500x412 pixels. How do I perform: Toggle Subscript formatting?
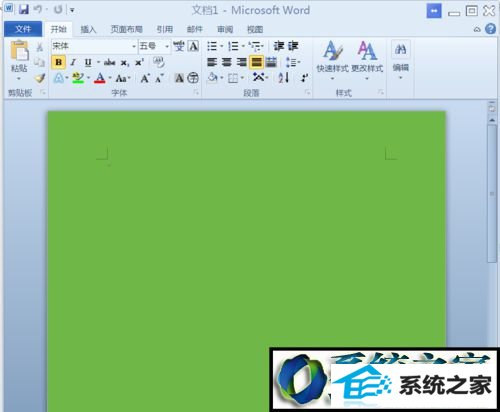coord(125,62)
